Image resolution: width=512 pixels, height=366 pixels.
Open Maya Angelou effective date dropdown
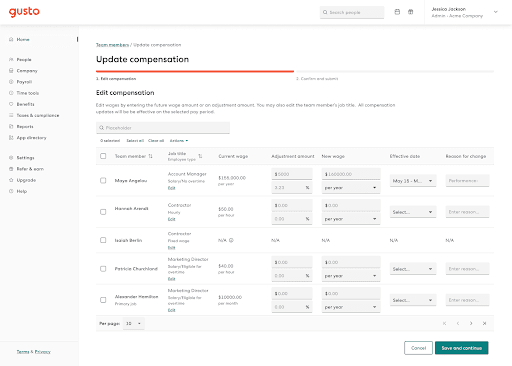413,181
